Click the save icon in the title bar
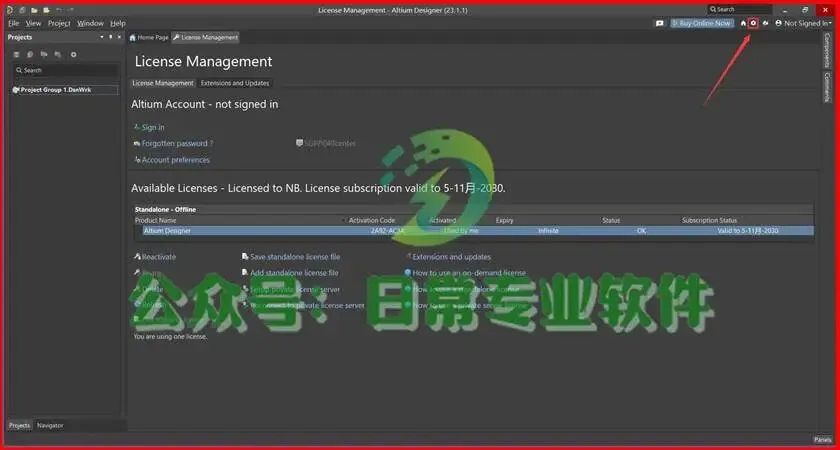 [22, 10]
